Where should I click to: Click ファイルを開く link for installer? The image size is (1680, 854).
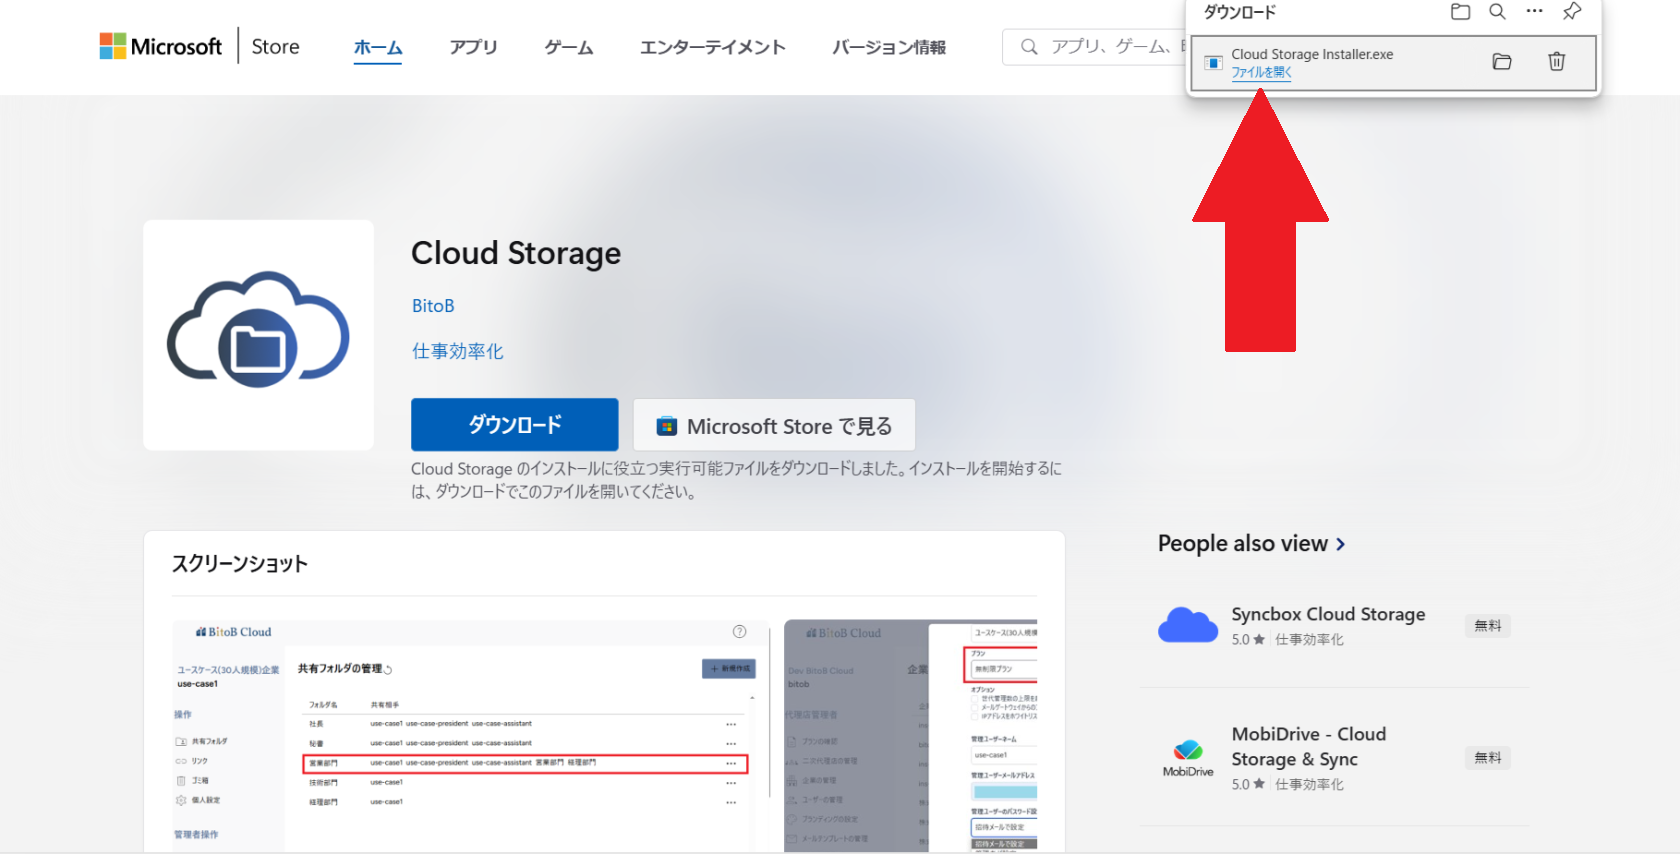click(x=1261, y=72)
